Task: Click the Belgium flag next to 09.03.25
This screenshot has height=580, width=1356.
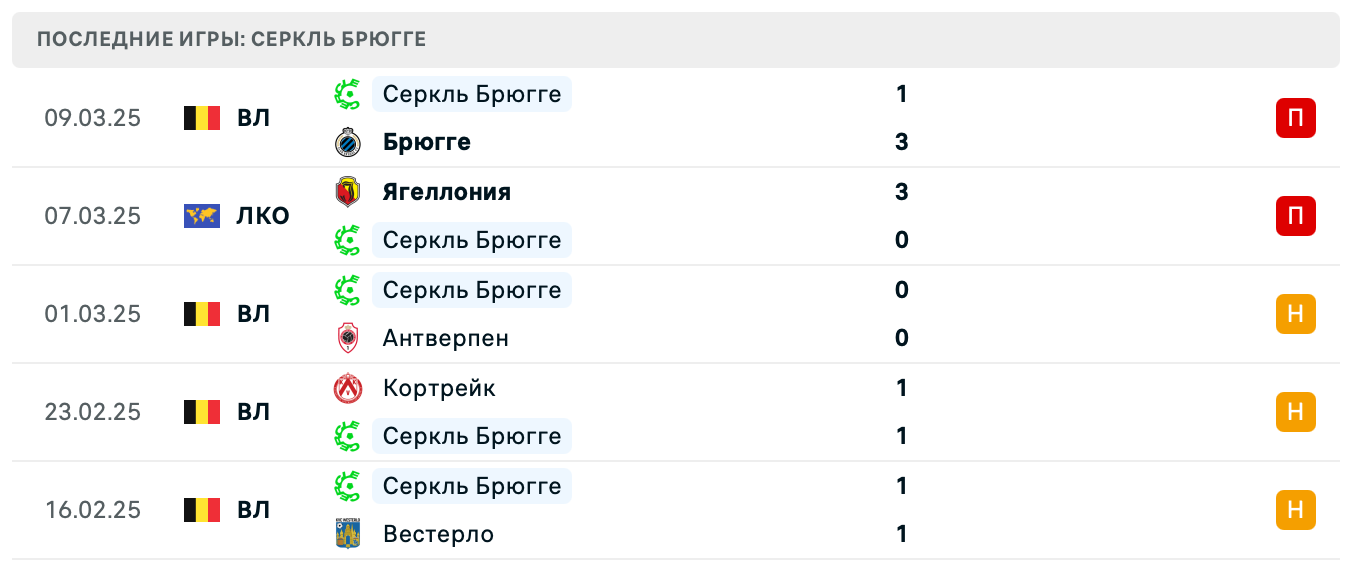Action: pyautogui.click(x=201, y=117)
